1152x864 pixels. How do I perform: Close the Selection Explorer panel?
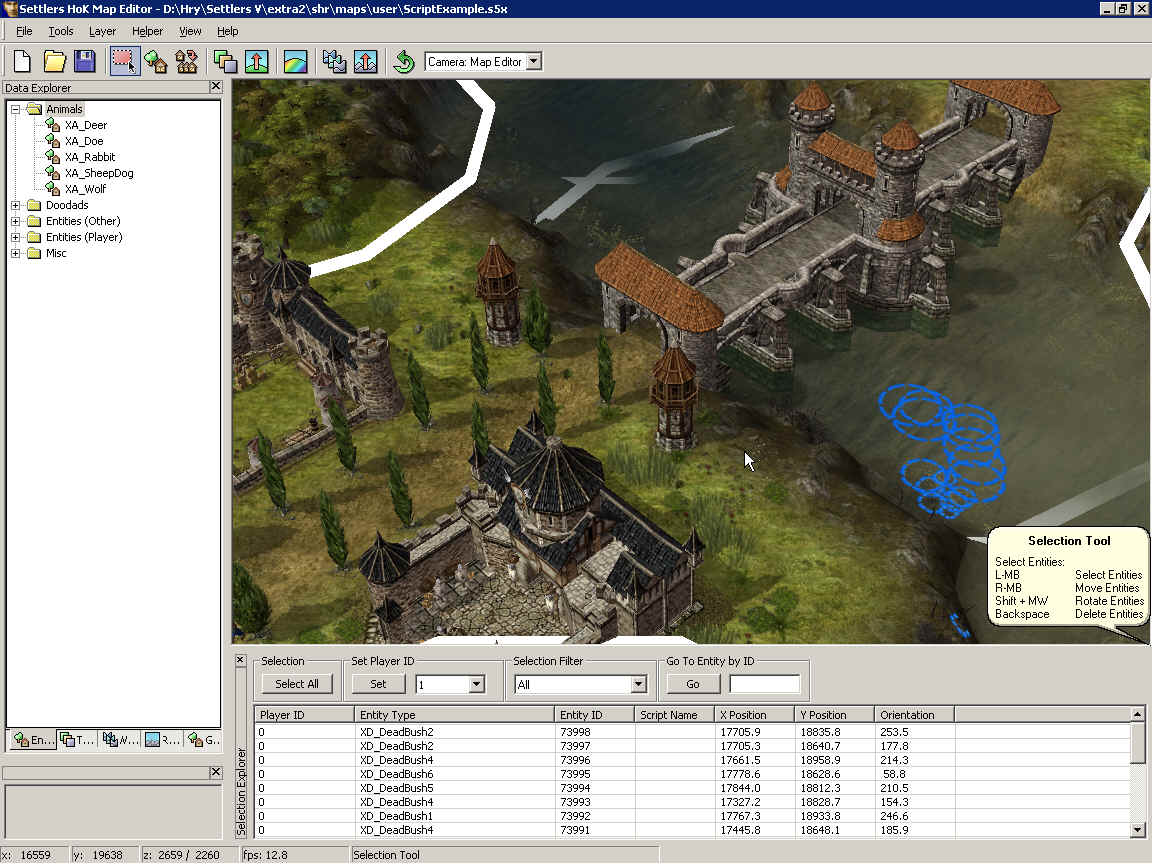pos(240,660)
